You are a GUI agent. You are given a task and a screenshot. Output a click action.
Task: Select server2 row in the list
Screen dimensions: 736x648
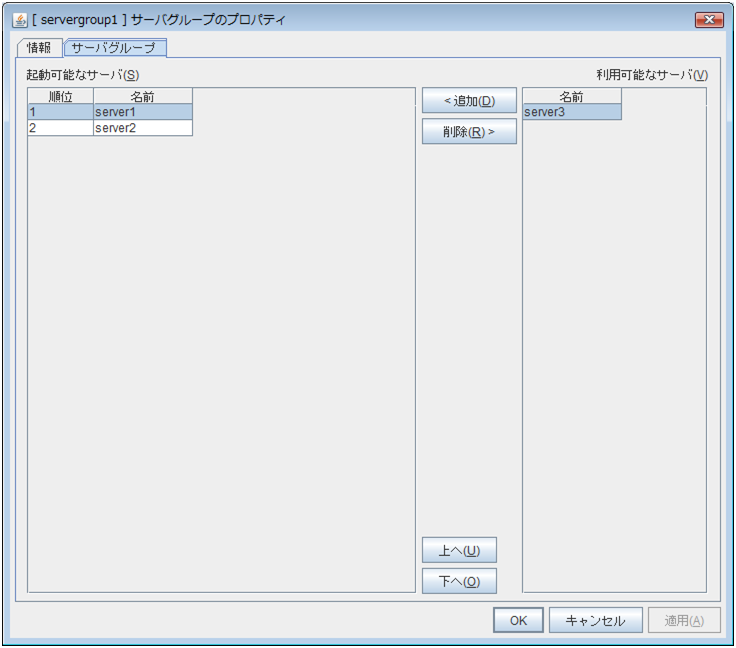point(142,128)
